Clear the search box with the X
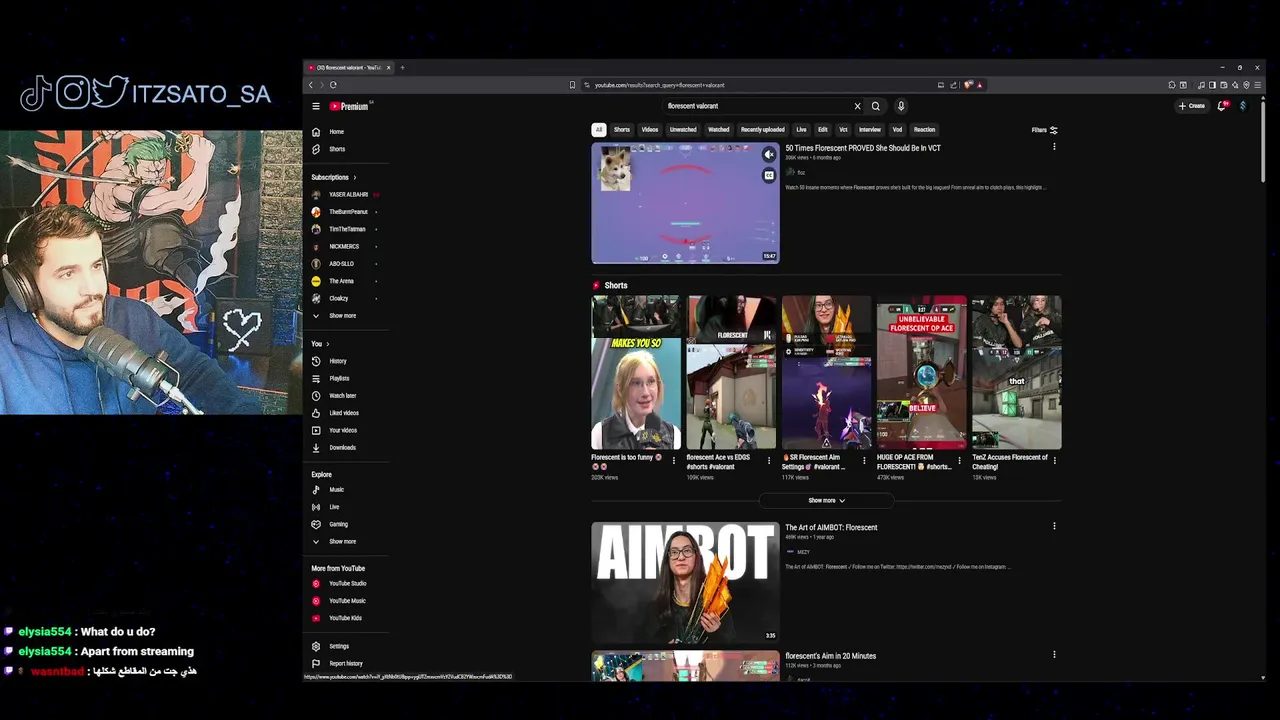 click(857, 106)
